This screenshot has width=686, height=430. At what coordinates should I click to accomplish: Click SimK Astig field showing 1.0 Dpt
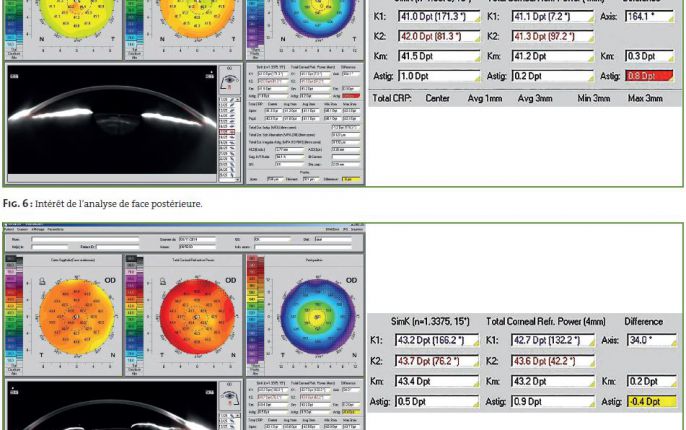(439, 76)
